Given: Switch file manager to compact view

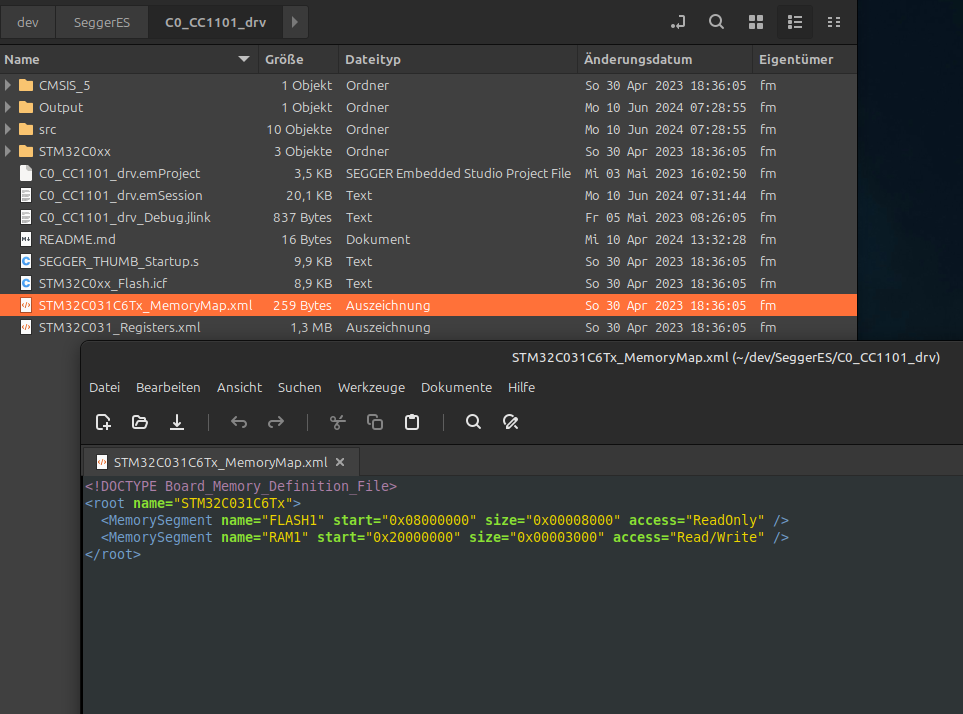Looking at the screenshot, I should point(834,22).
